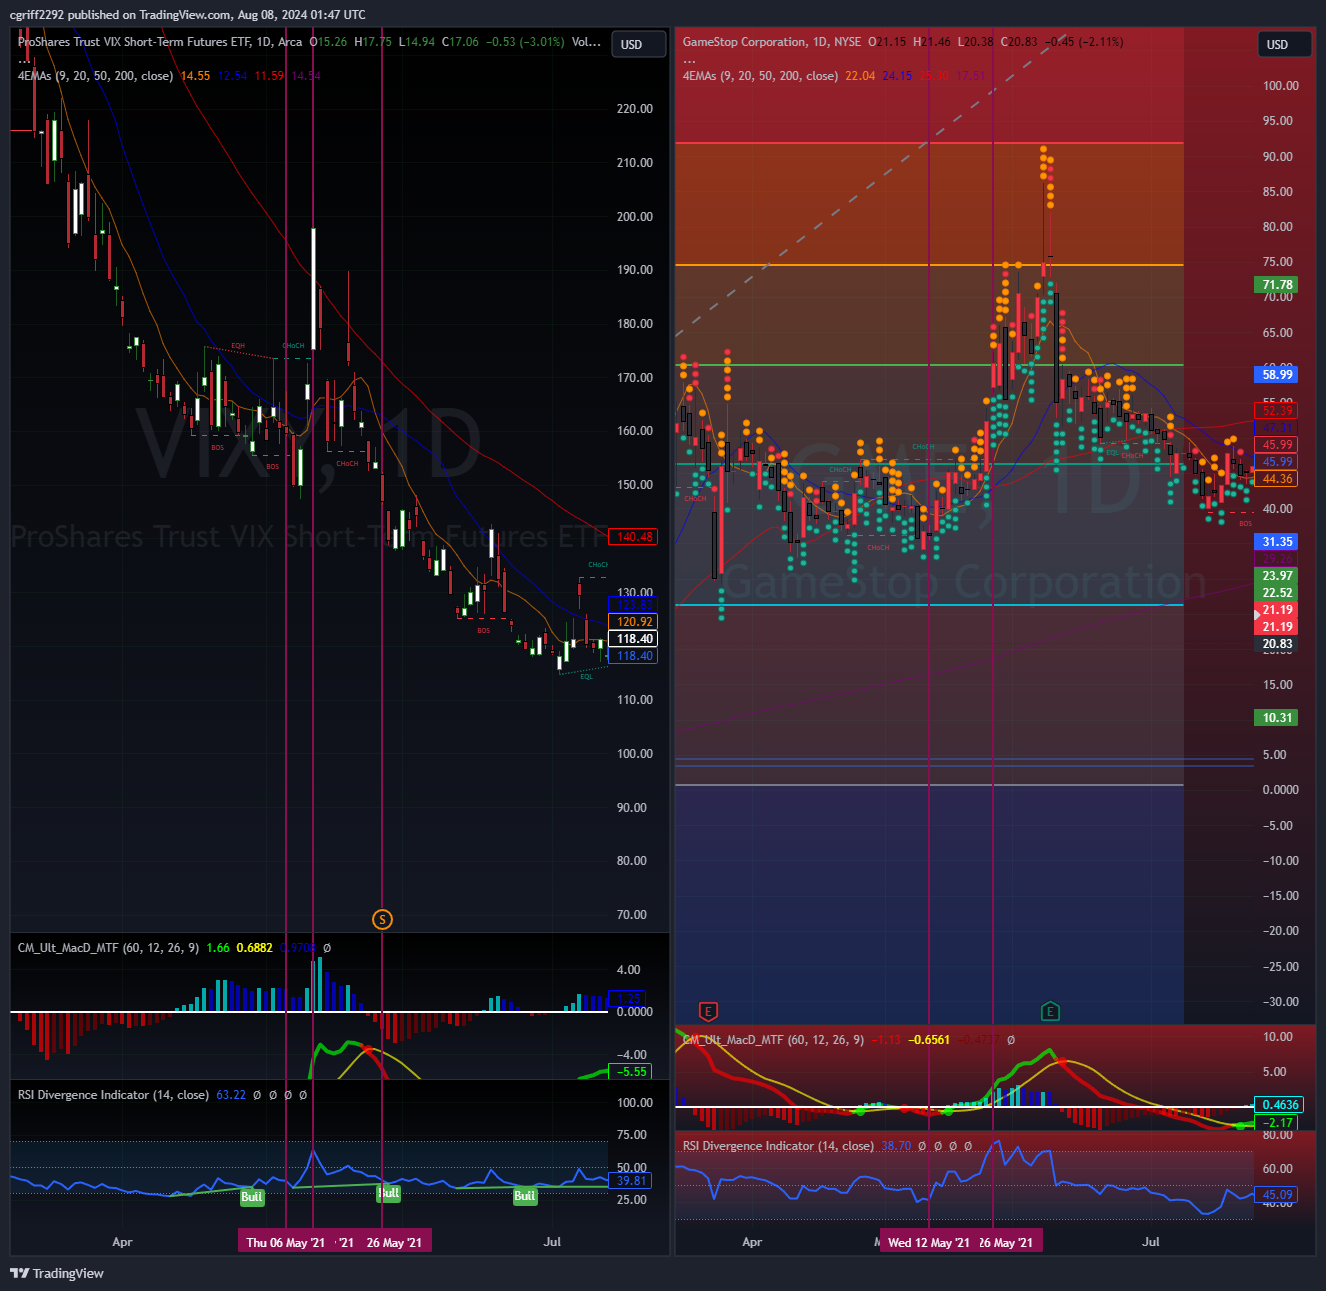Click the Bull label touching the 26 May line

pos(388,1193)
